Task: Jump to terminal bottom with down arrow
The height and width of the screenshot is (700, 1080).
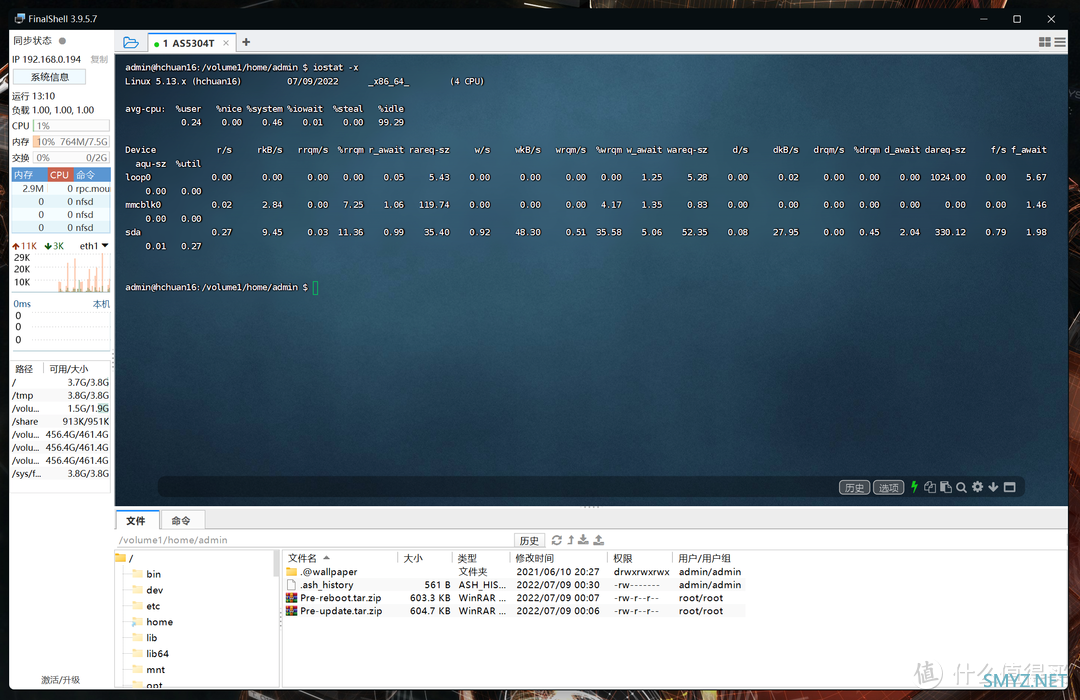Action: pyautogui.click(x=993, y=487)
